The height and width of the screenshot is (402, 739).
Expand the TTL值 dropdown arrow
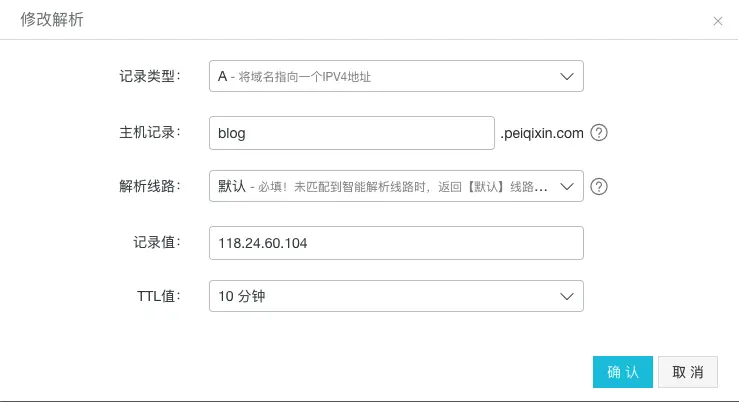pos(567,296)
